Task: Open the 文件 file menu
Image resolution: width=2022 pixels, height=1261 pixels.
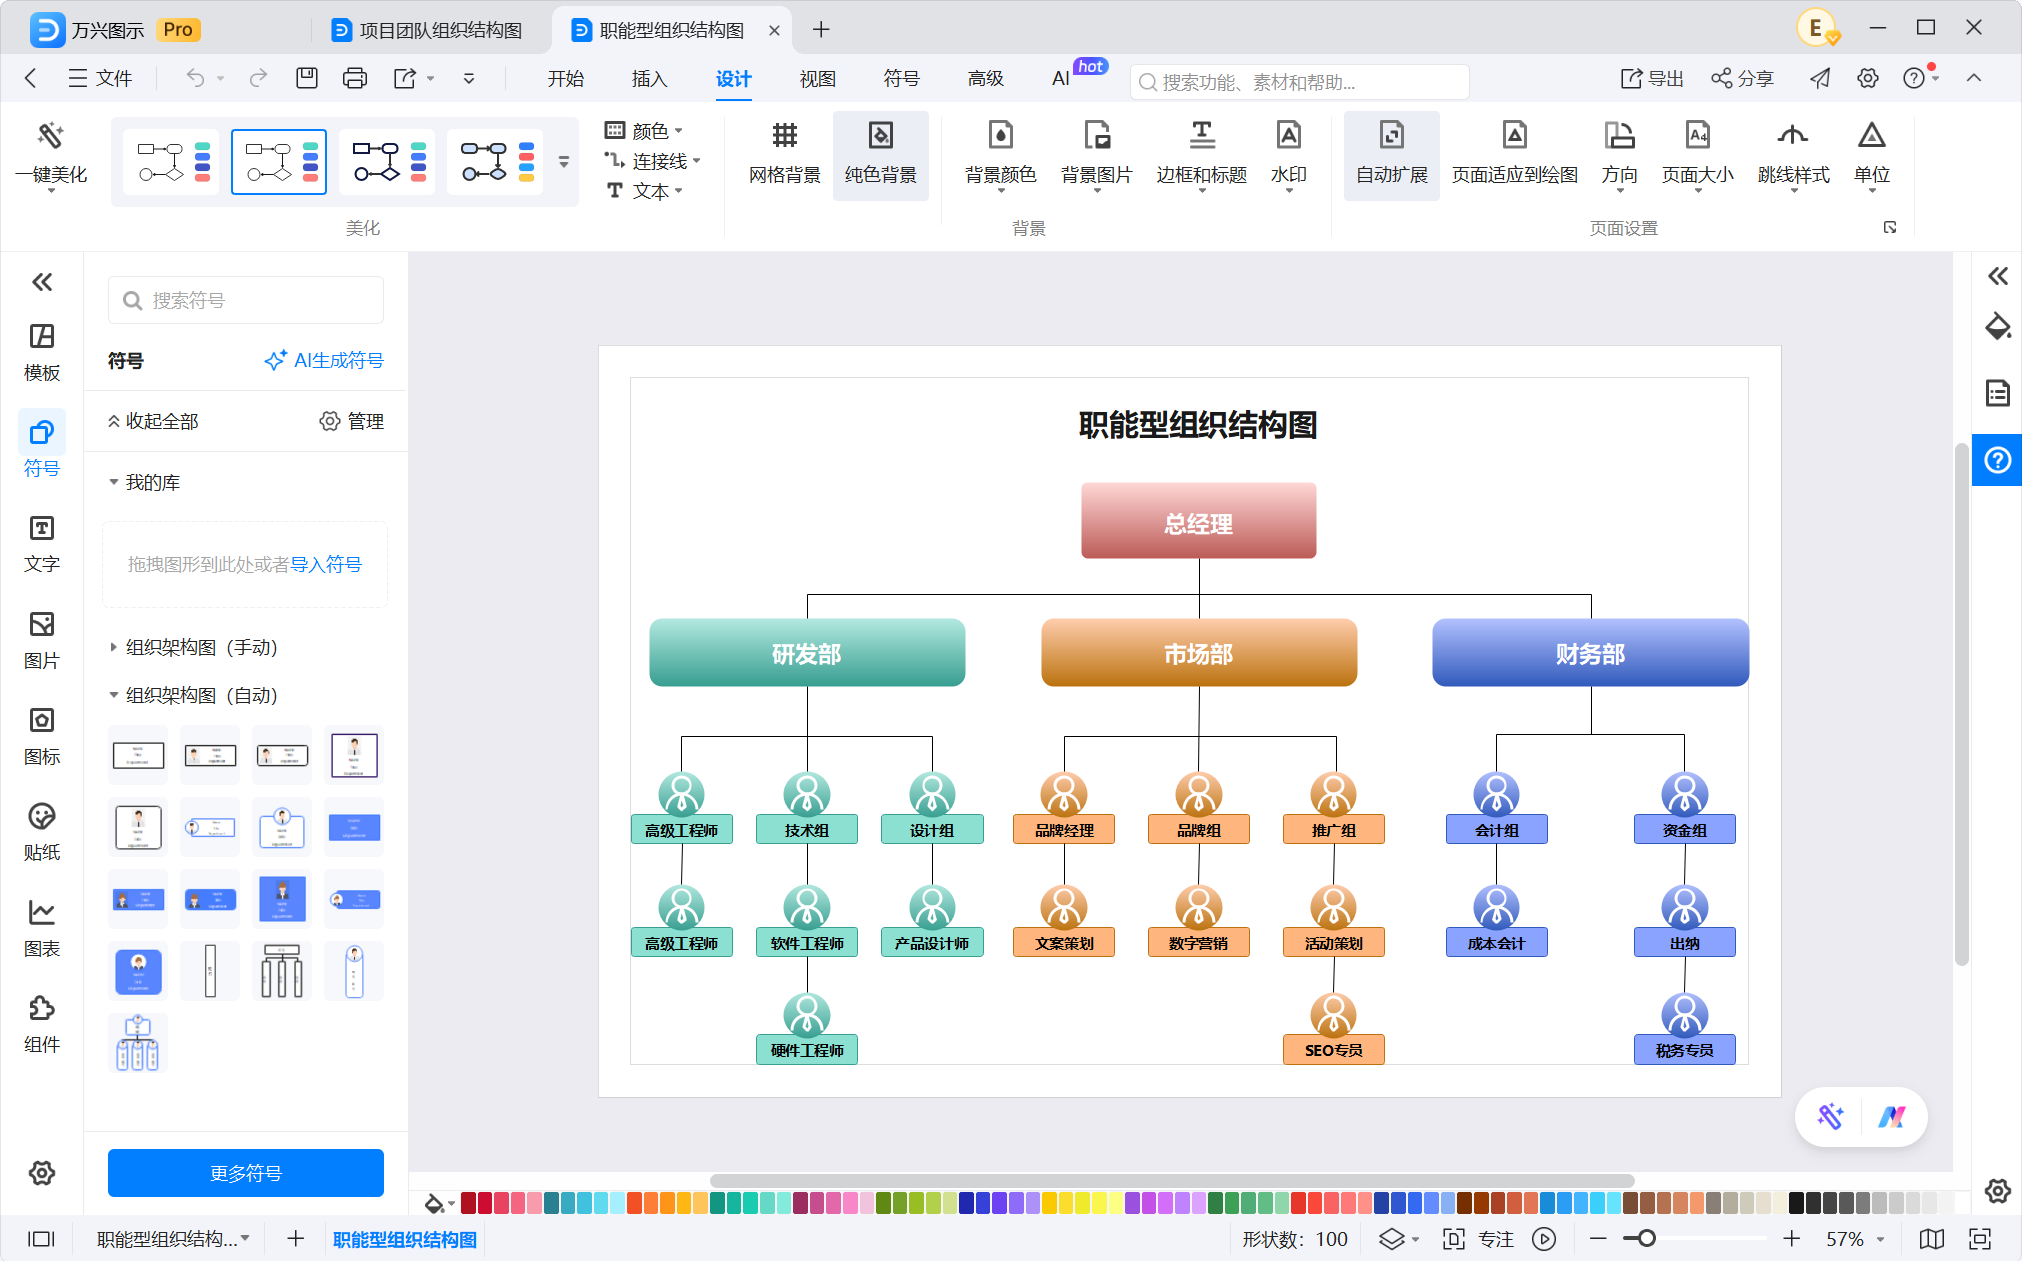Action: pyautogui.click(x=100, y=79)
